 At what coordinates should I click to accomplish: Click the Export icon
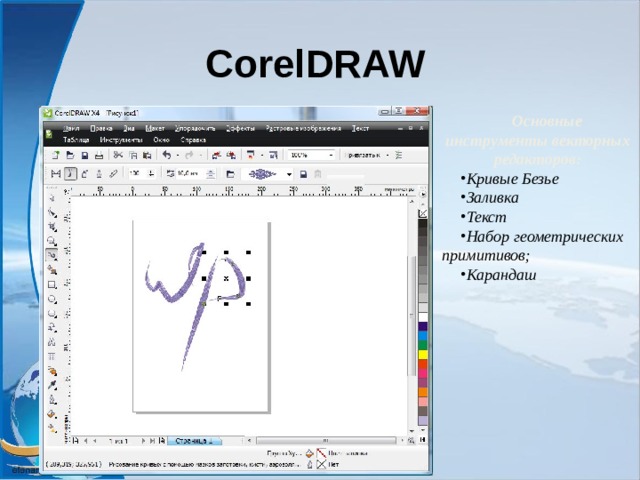click(231, 155)
